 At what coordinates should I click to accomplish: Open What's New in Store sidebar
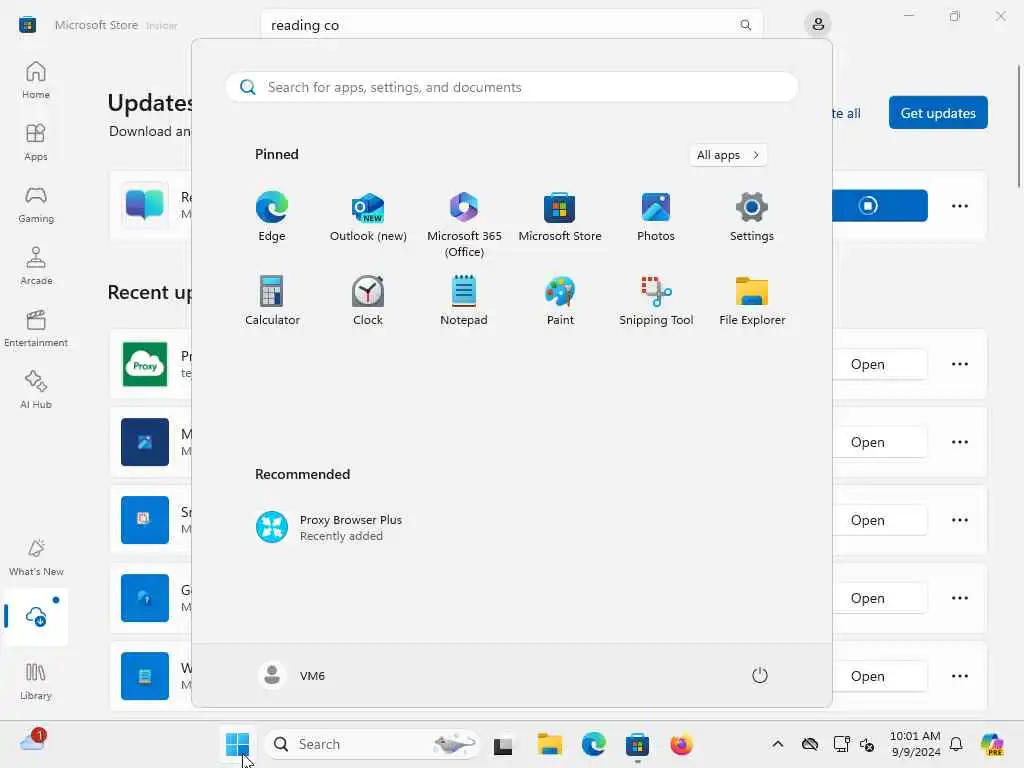point(36,558)
